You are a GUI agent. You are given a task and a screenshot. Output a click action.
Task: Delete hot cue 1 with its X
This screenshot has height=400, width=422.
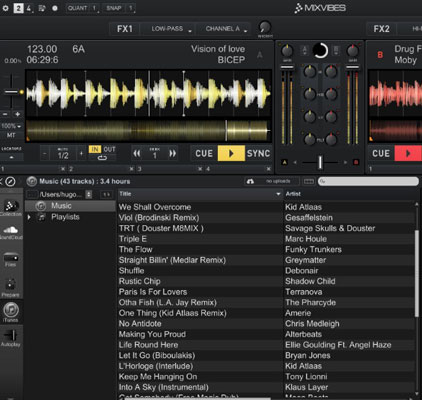coord(62,169)
